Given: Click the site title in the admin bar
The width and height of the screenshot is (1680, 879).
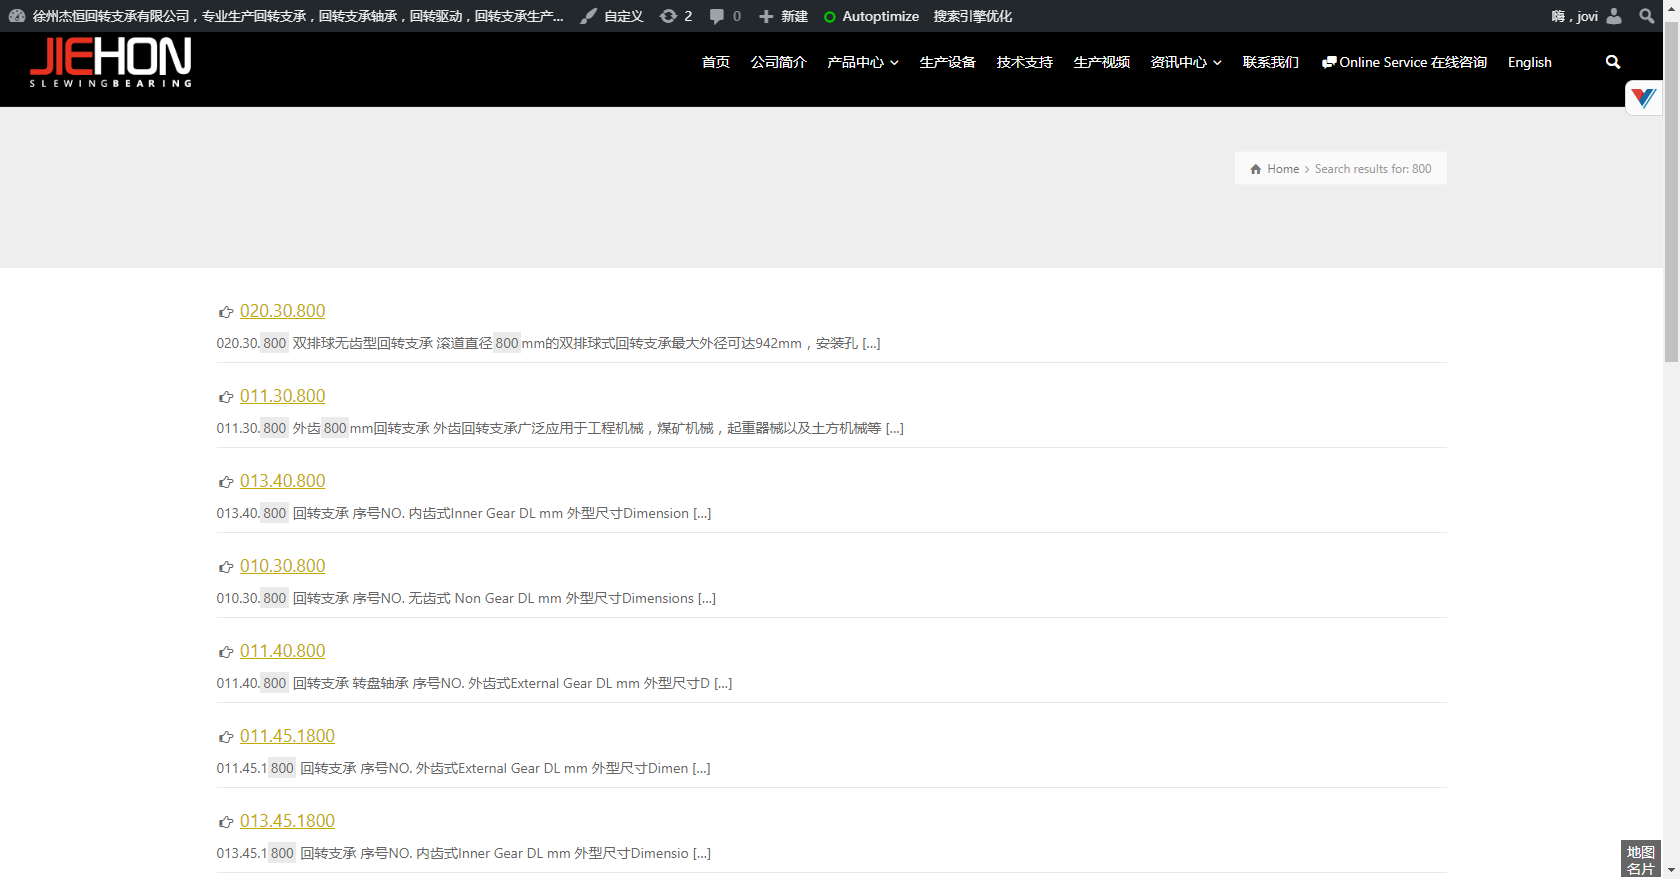Looking at the screenshot, I should pyautogui.click(x=298, y=16).
